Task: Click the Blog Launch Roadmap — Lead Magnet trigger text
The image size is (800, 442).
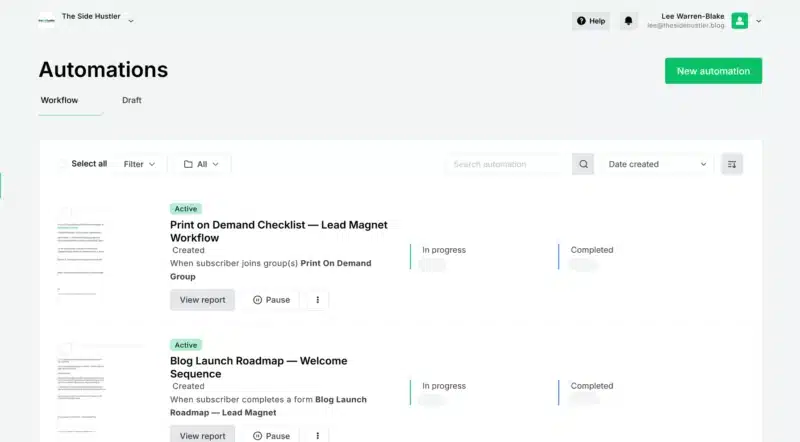Action: (268, 406)
